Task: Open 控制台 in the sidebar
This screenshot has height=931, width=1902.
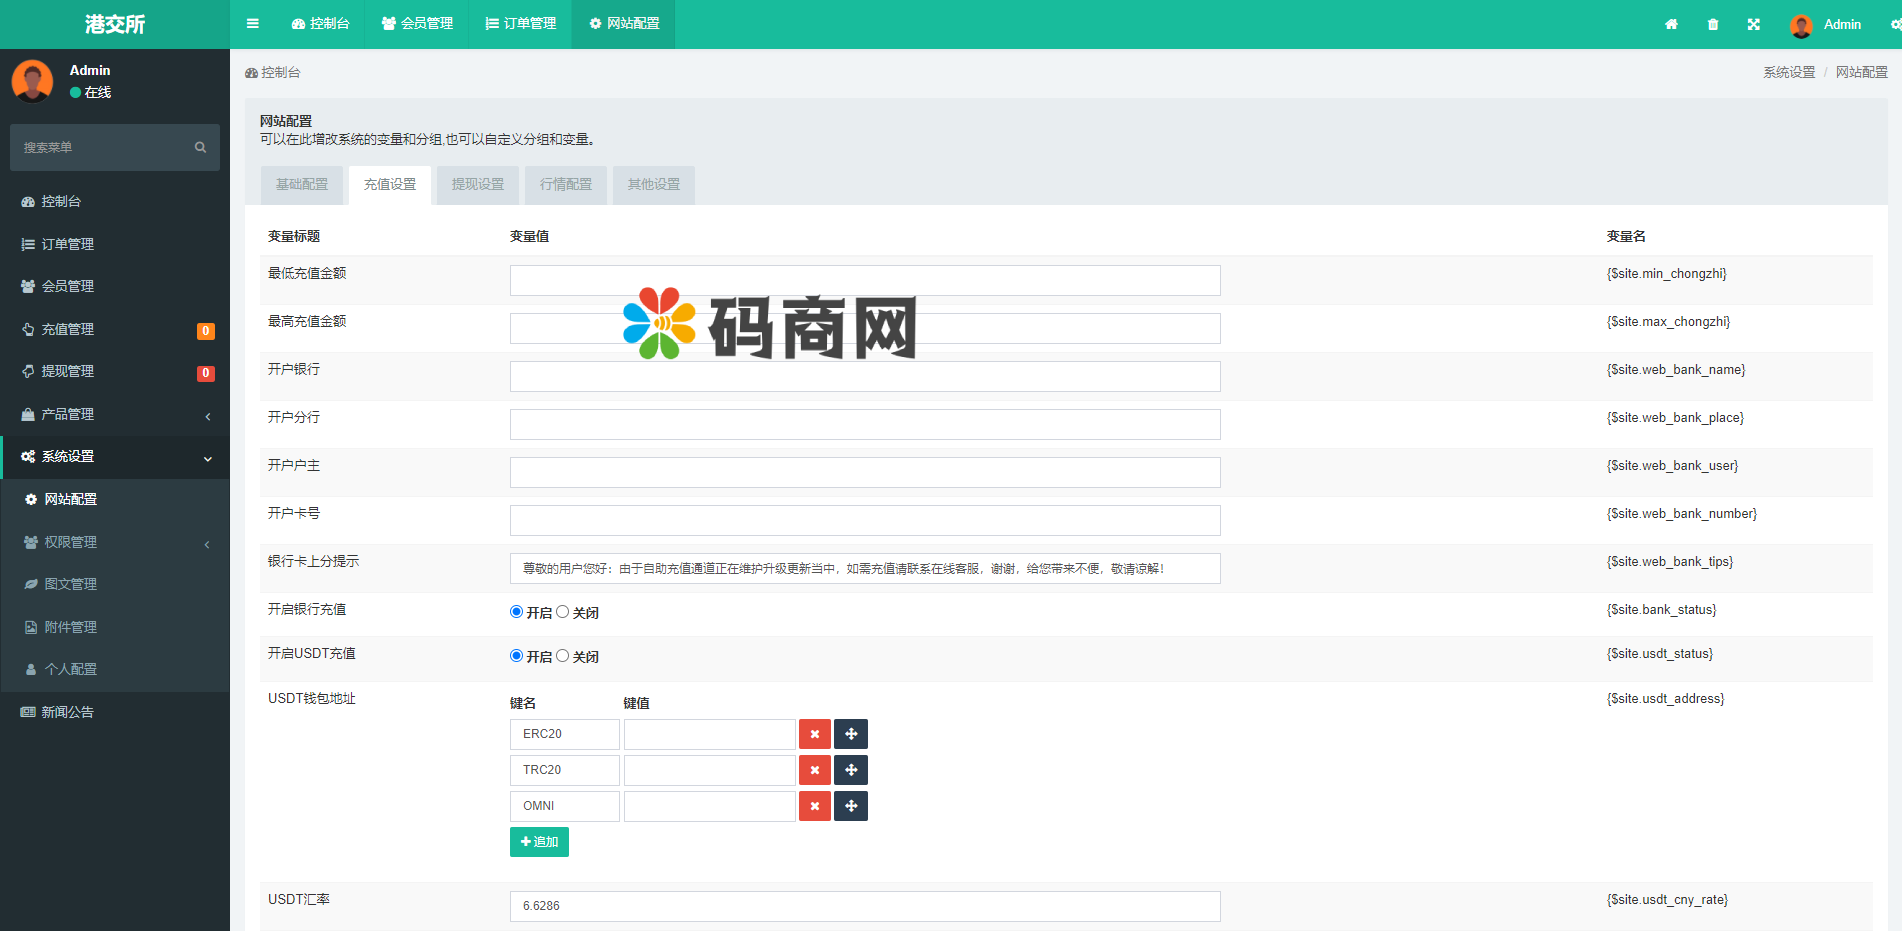Action: [115, 201]
